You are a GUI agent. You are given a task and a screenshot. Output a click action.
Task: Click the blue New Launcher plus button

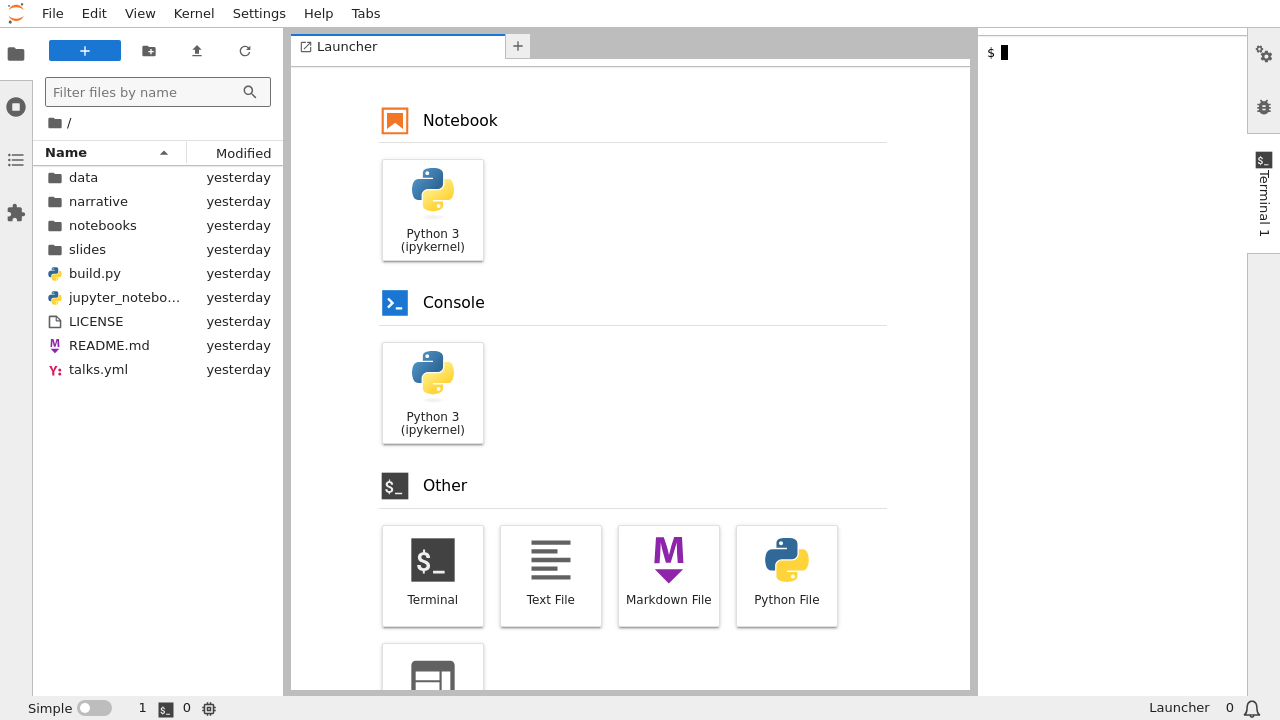click(85, 51)
